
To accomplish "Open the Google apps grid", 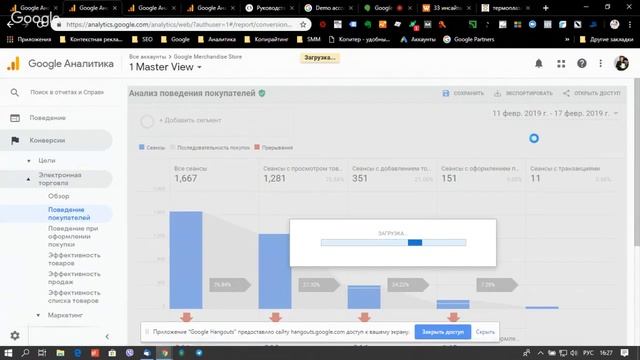I will [561, 64].
